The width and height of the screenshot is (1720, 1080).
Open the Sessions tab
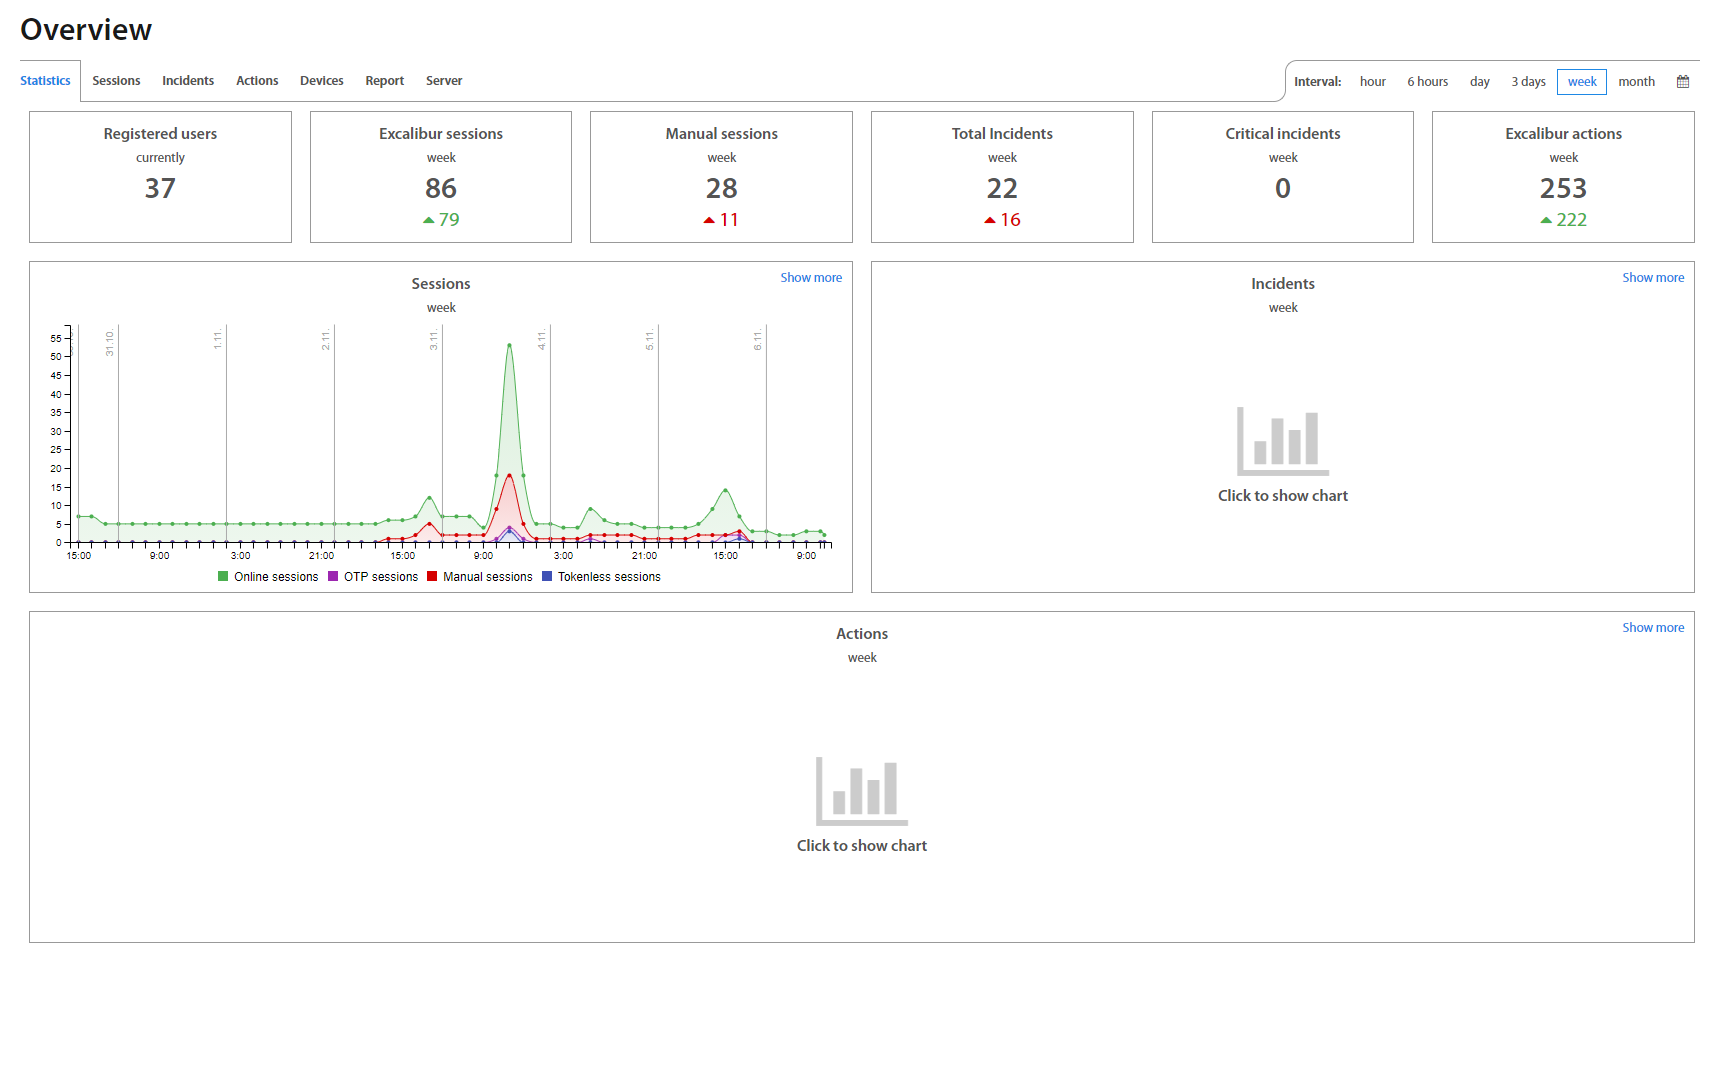(x=116, y=81)
